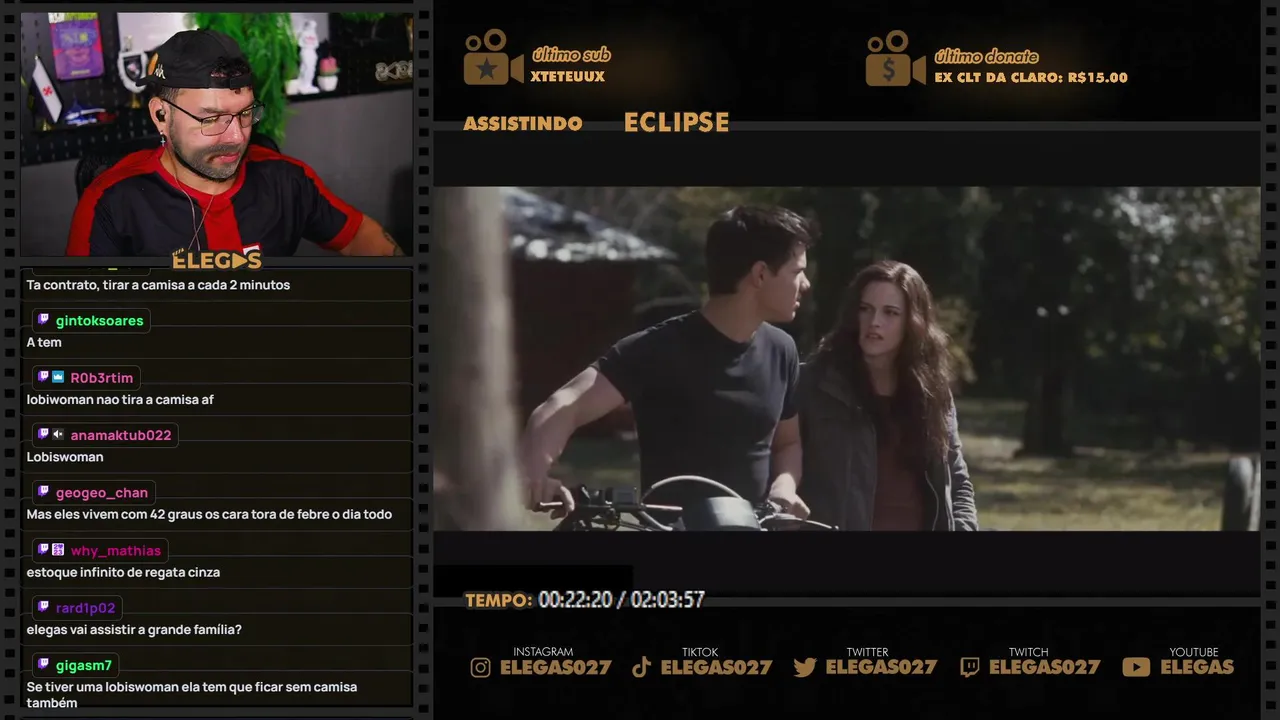Click the YouTube logo icon
Image resolution: width=1280 pixels, height=720 pixels.
(1136, 667)
